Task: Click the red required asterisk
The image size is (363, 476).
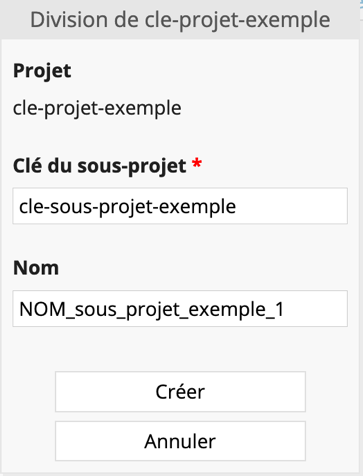Action: pyautogui.click(x=197, y=163)
